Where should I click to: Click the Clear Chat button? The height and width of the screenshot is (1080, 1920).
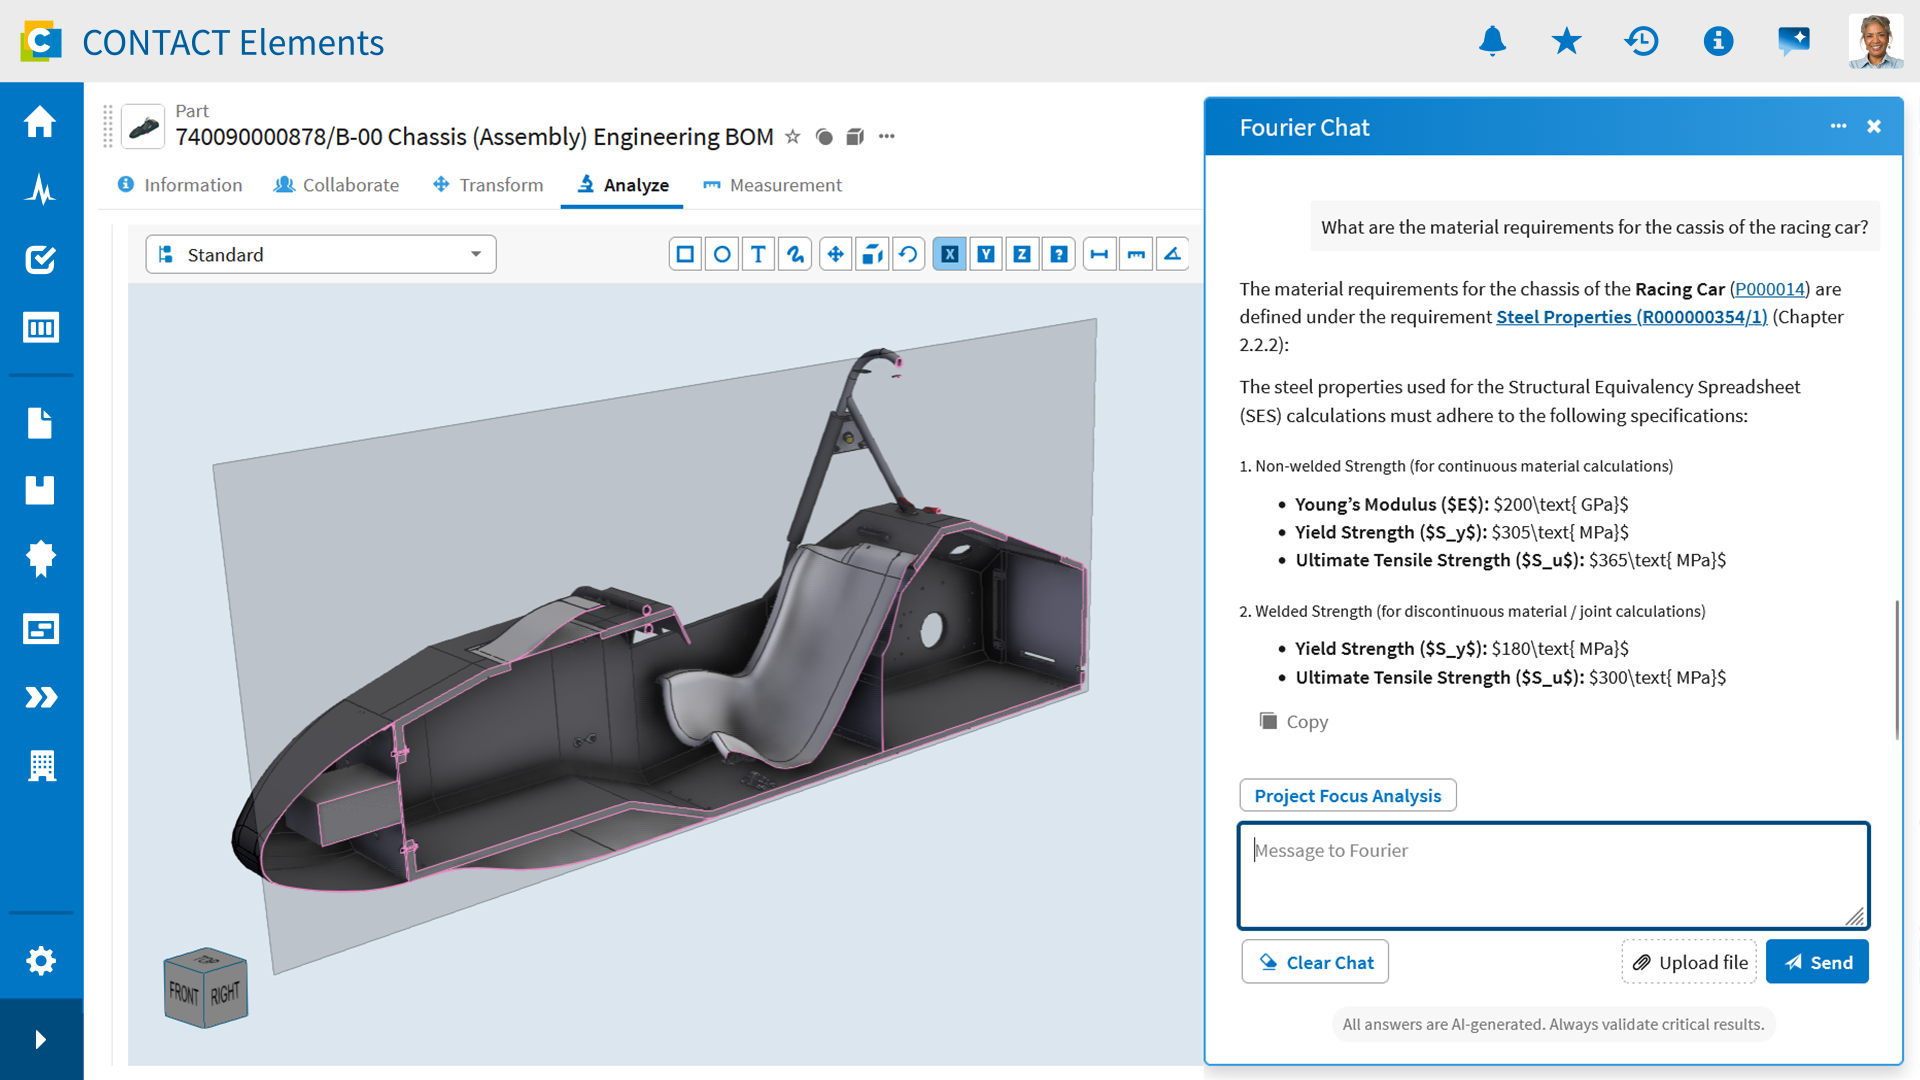point(1315,962)
